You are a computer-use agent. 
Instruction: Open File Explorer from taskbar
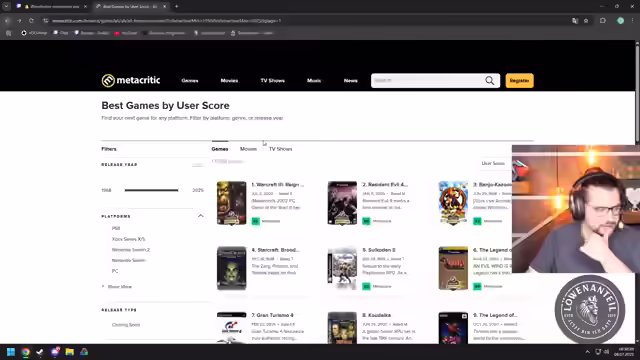point(69,352)
